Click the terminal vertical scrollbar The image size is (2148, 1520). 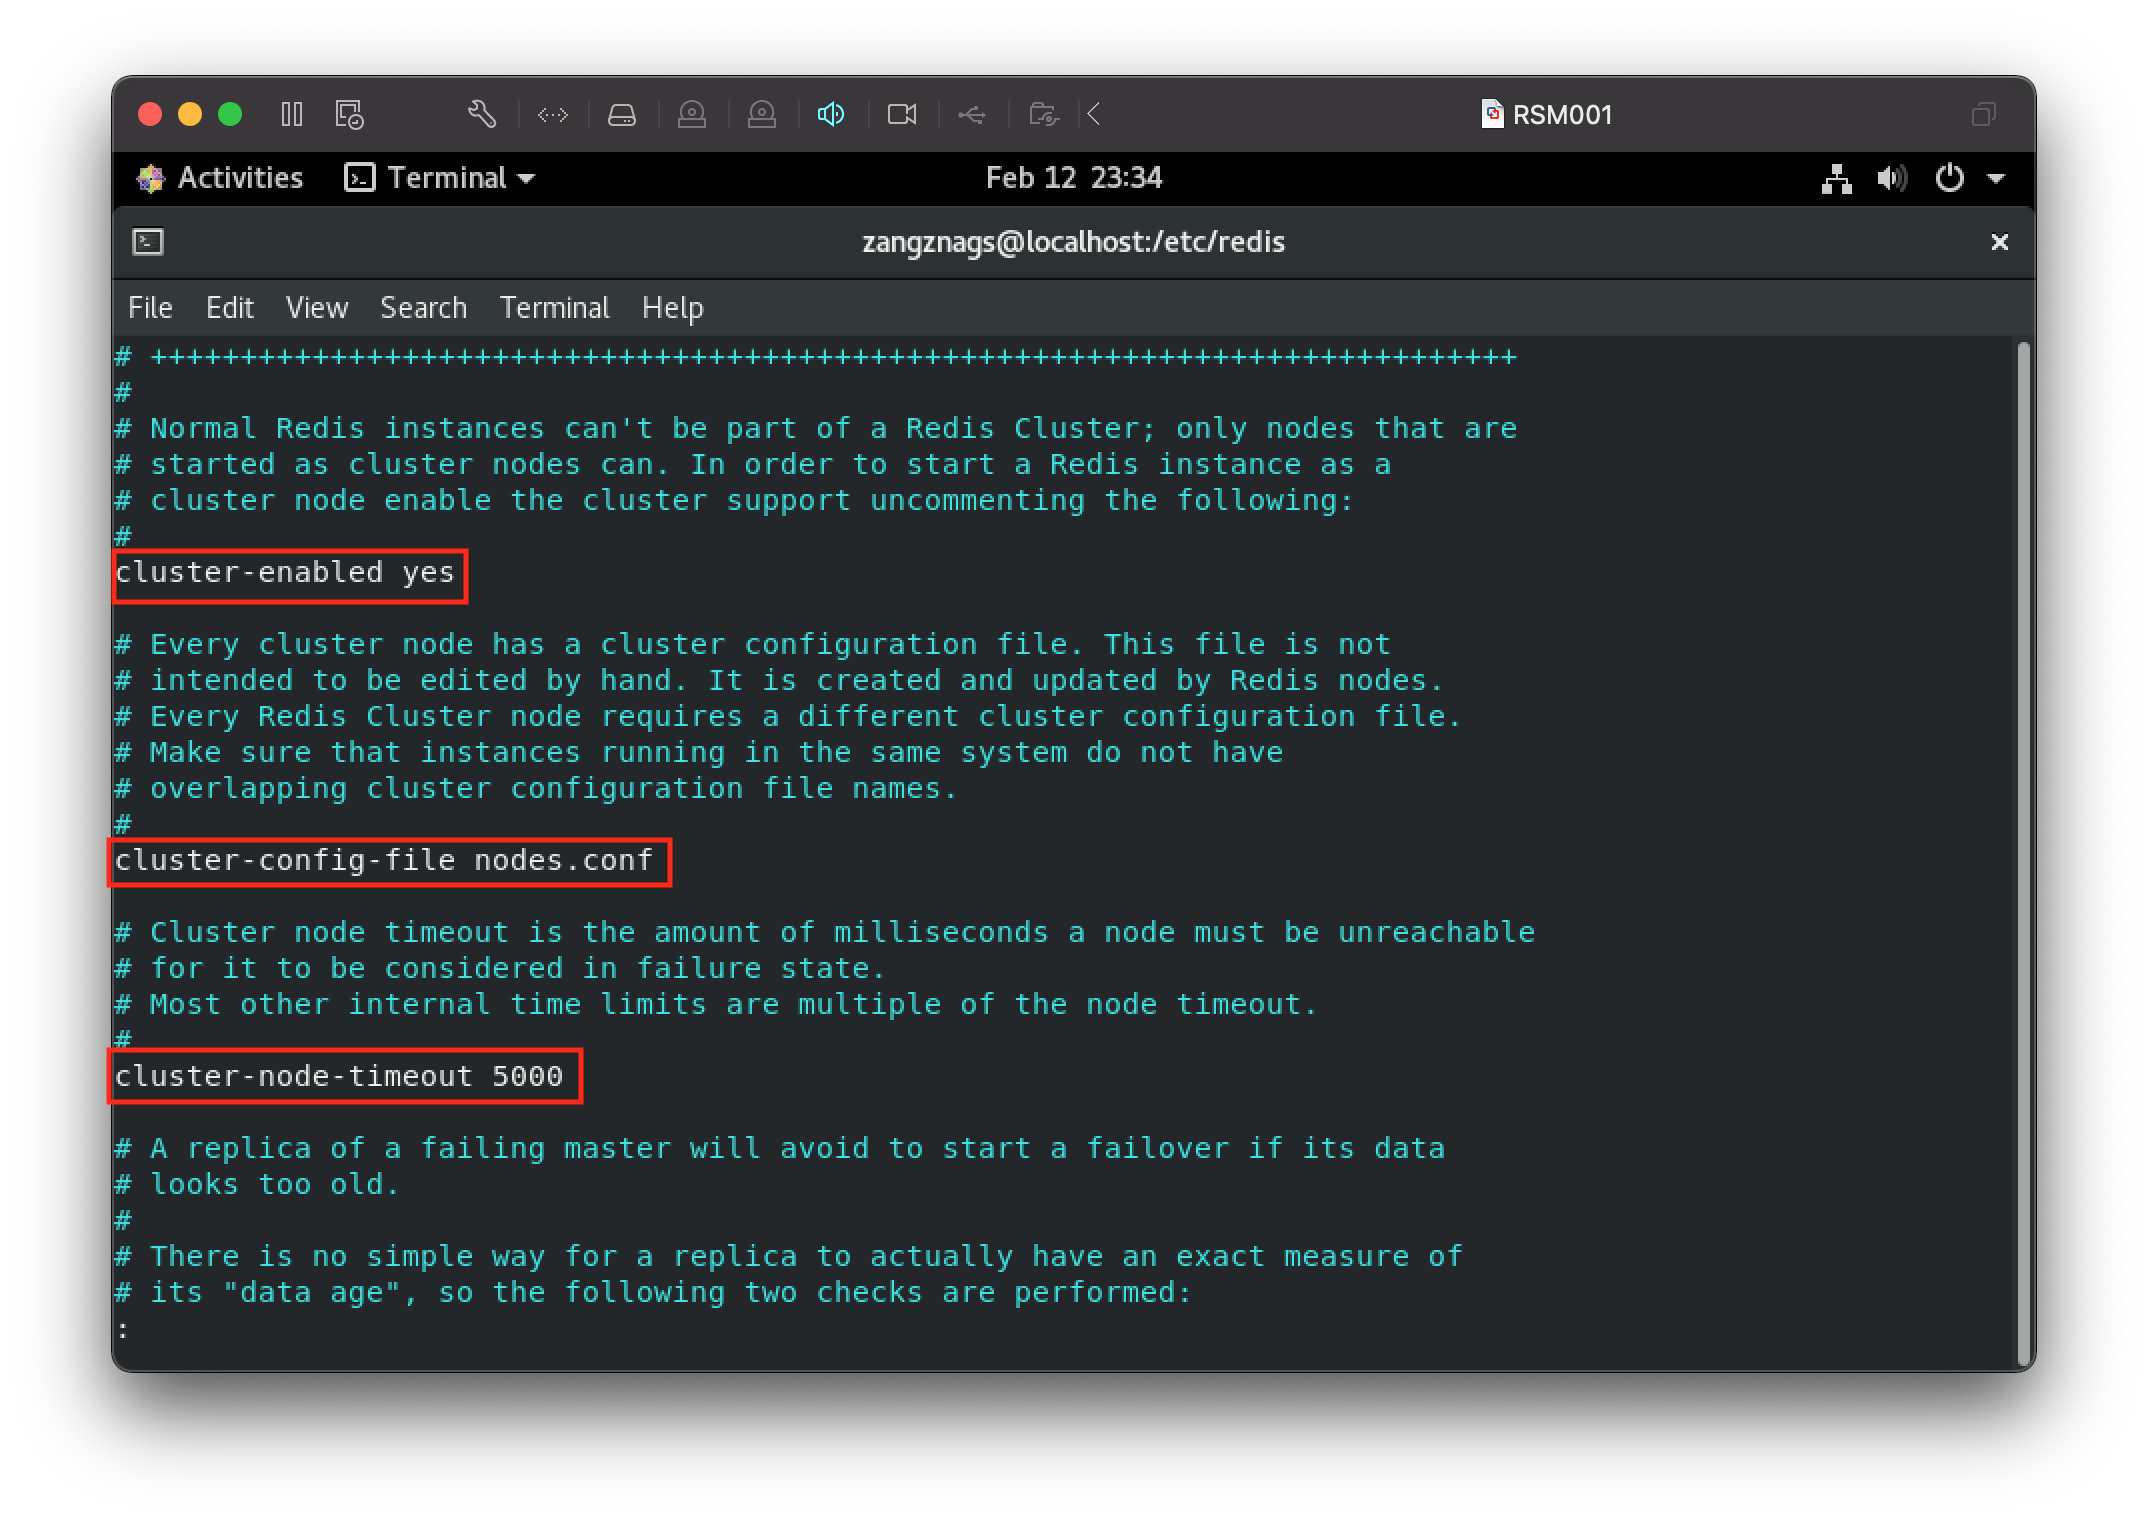point(2023,850)
